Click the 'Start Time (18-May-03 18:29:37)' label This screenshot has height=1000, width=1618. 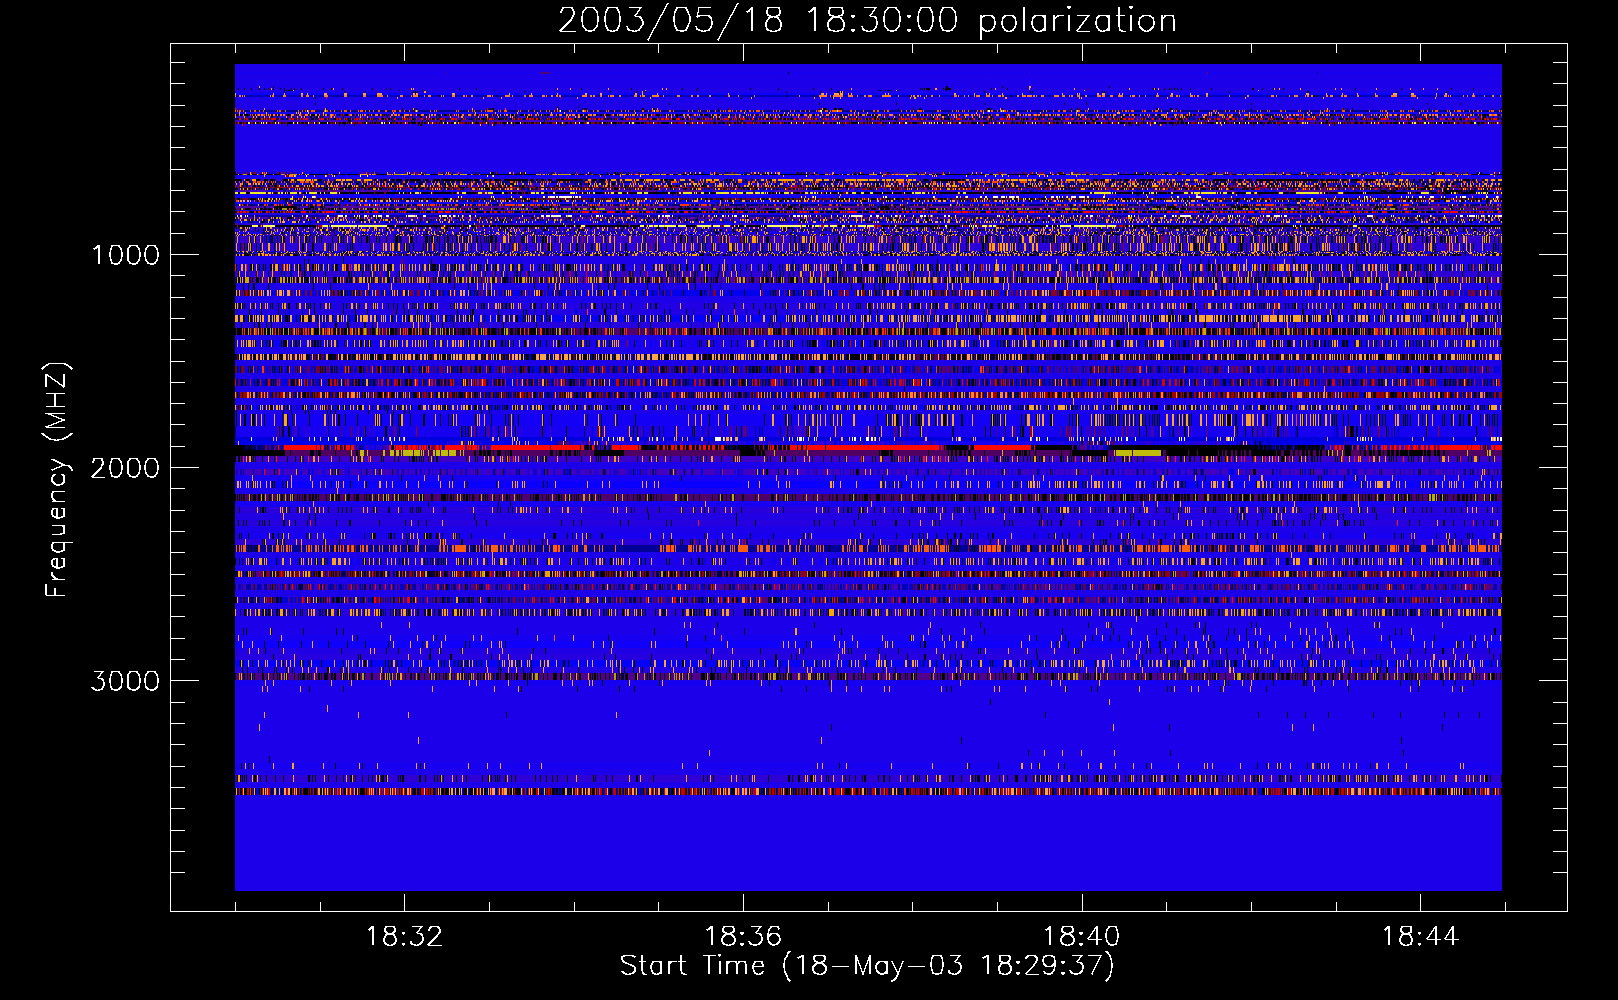click(x=867, y=966)
